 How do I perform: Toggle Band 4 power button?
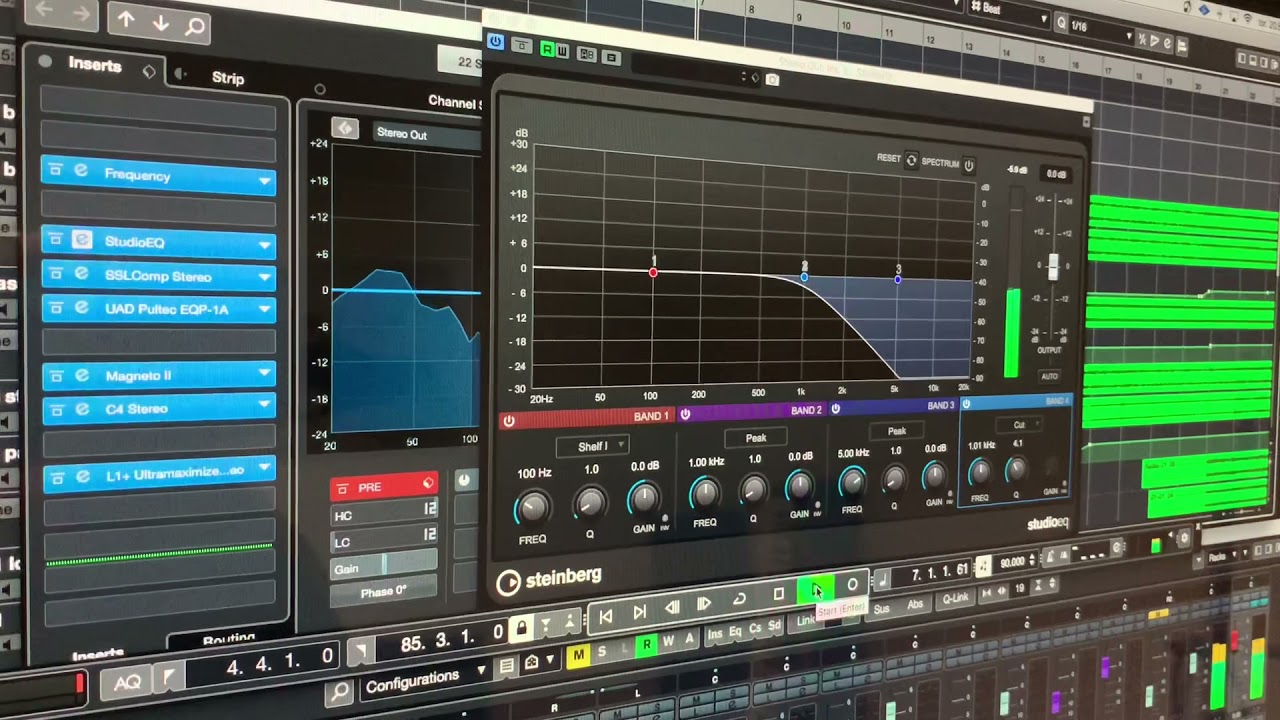pyautogui.click(x=966, y=404)
